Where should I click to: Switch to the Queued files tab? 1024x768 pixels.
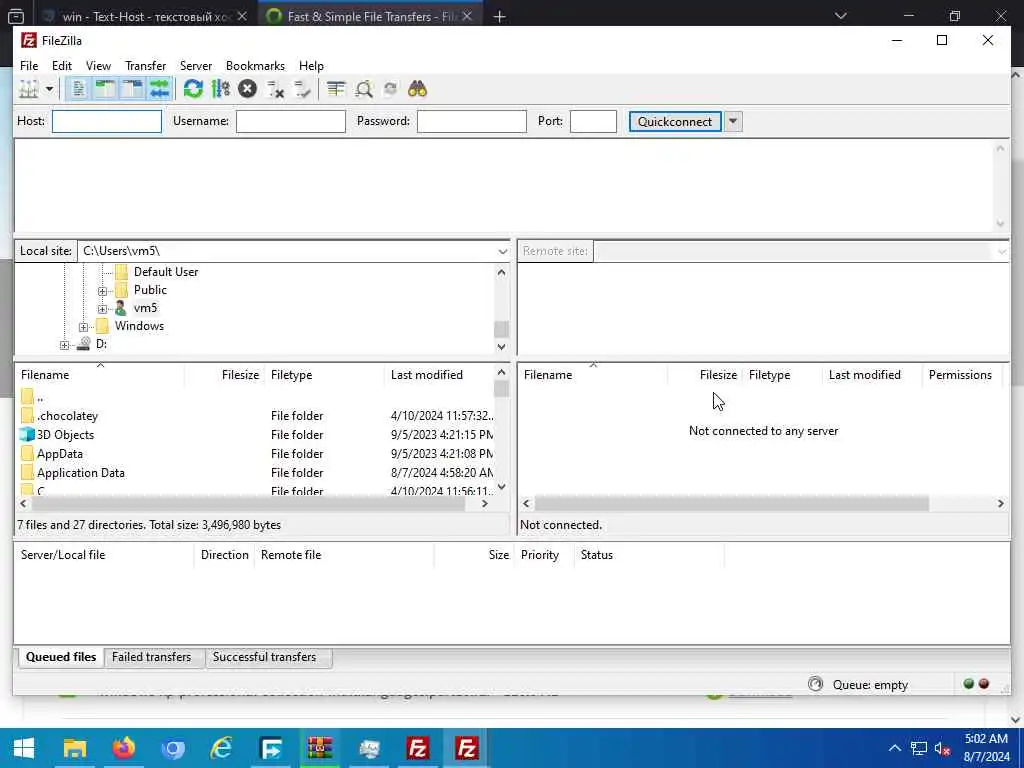tap(61, 657)
